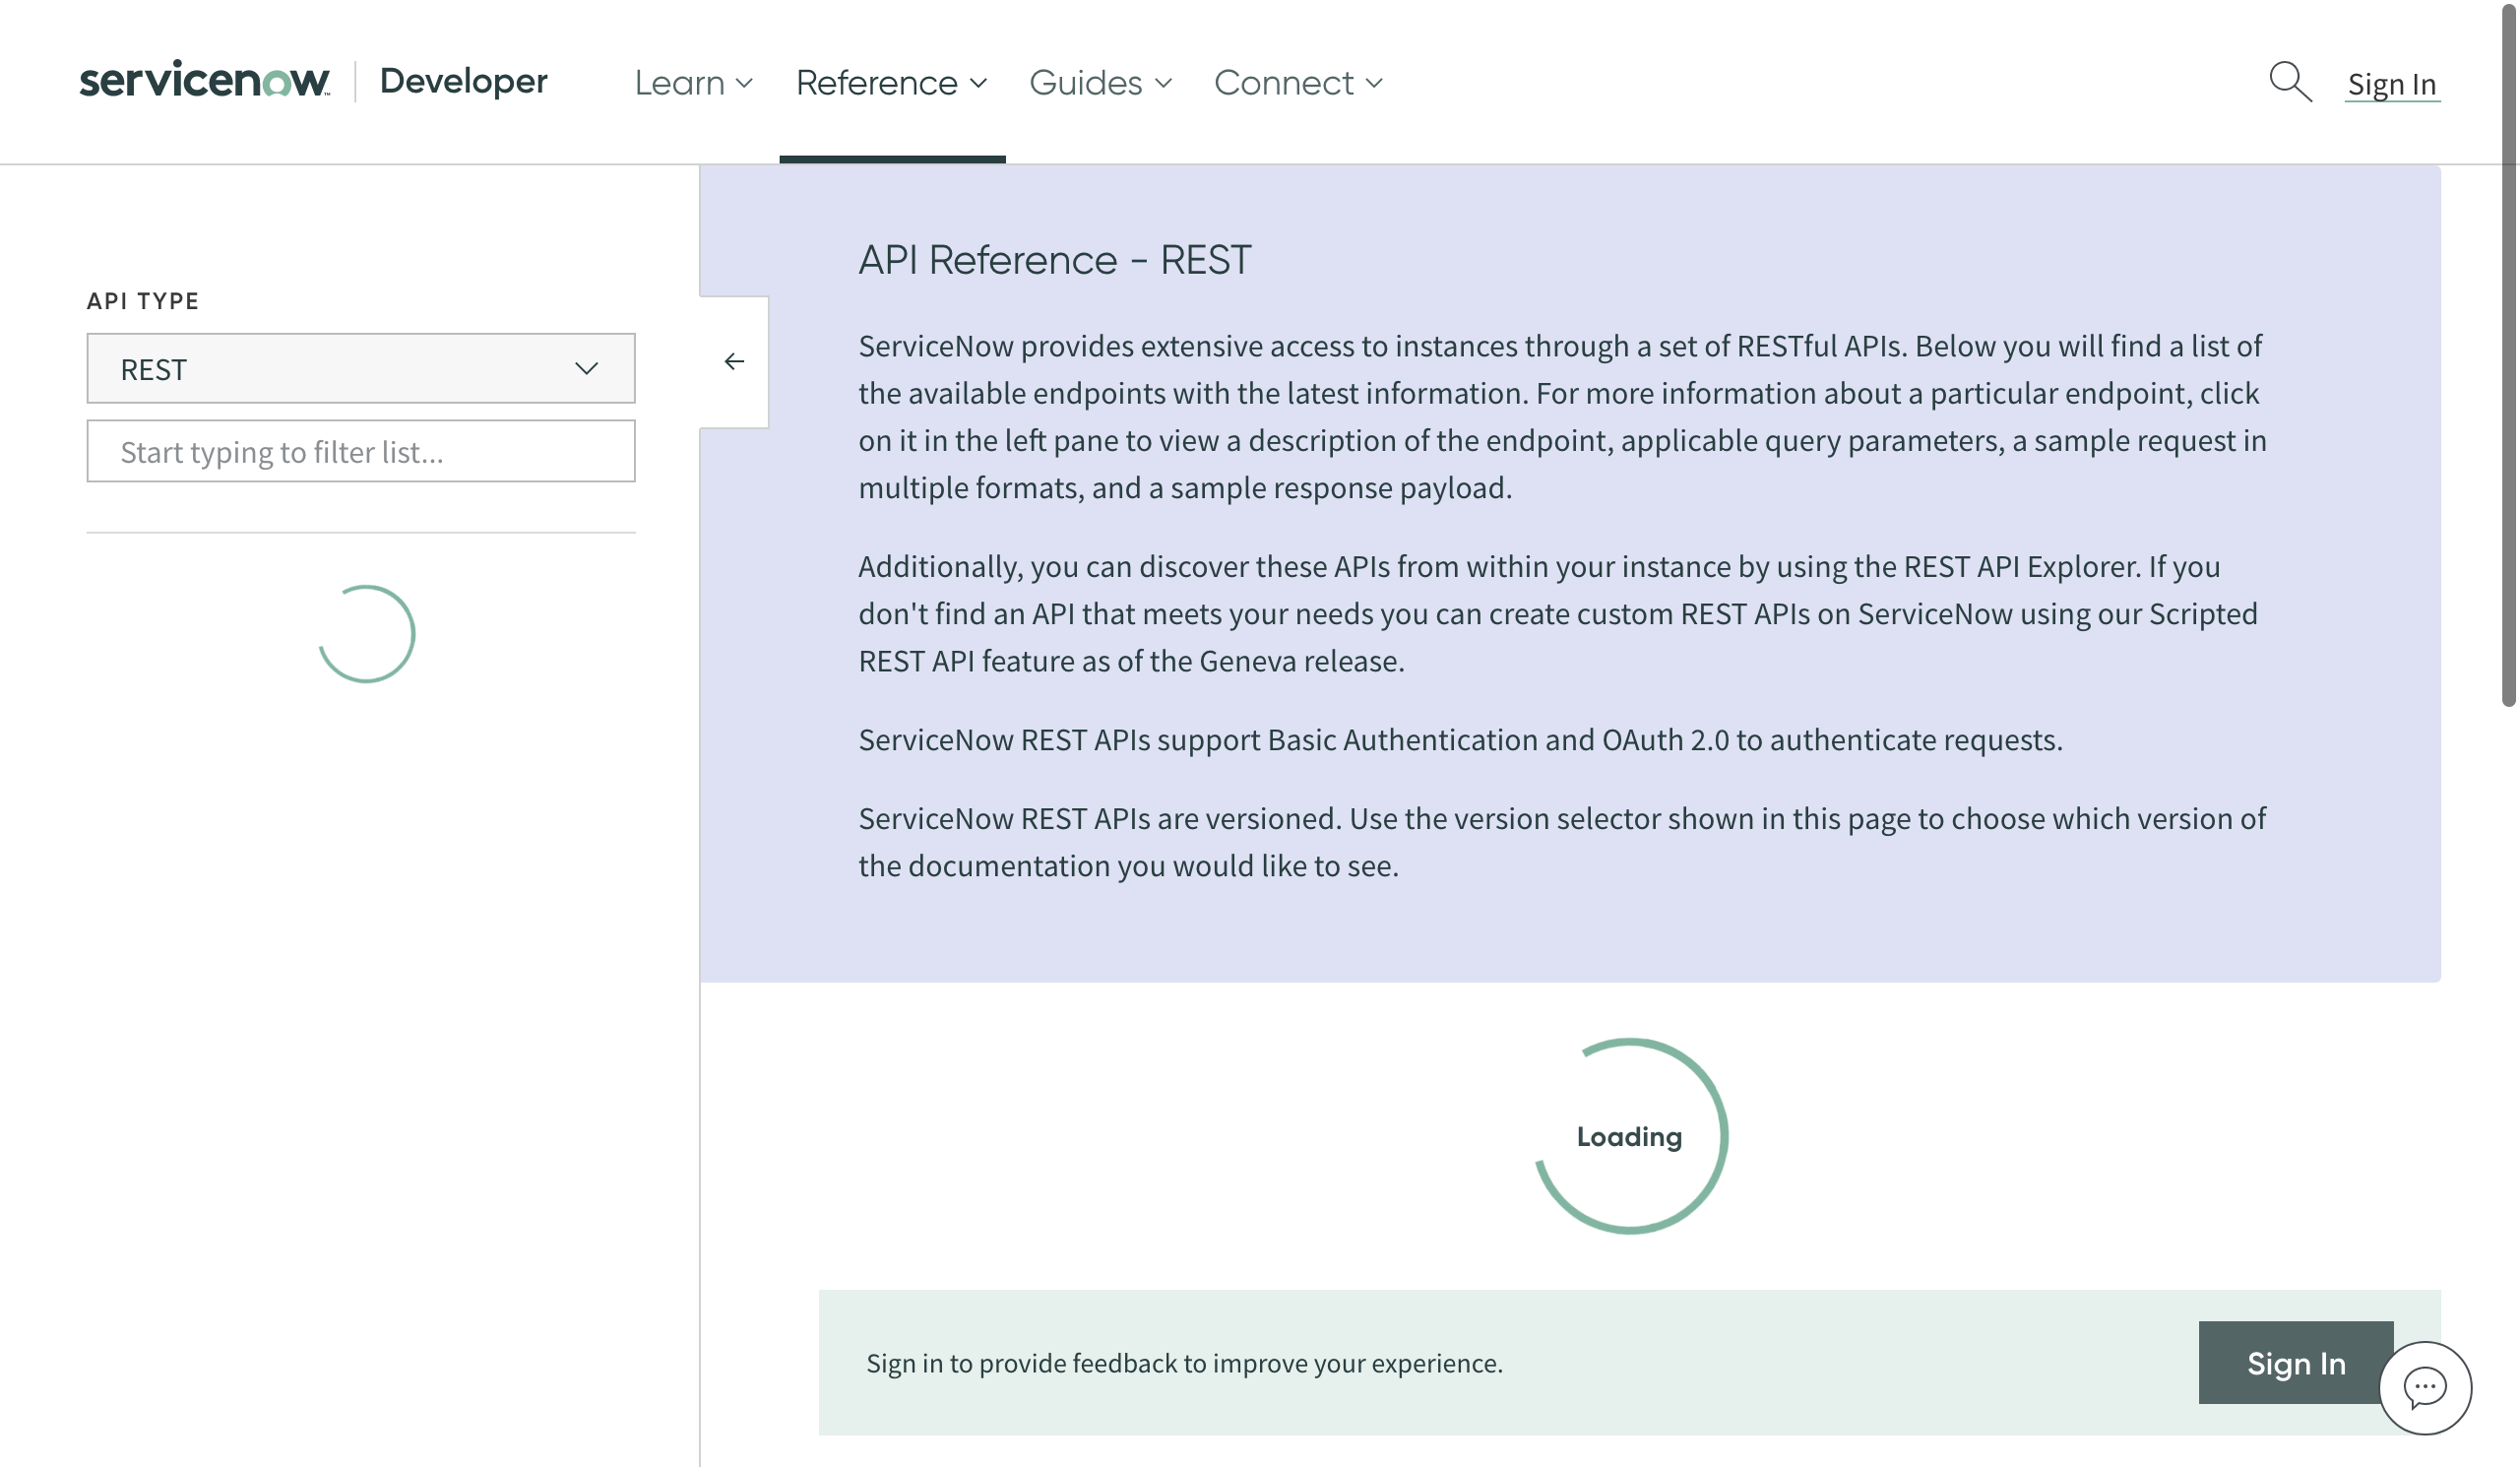Click the Developer site title

click(463, 81)
